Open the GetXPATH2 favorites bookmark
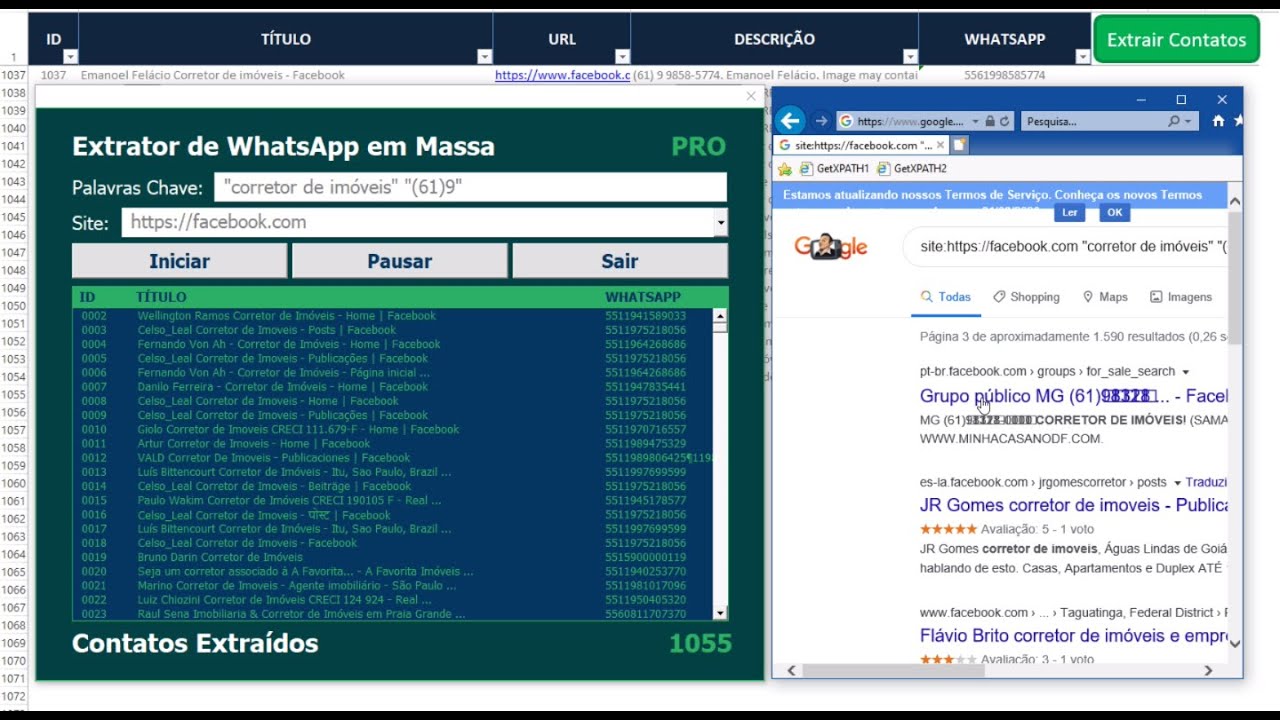This screenshot has width=1280, height=720. tap(912, 168)
